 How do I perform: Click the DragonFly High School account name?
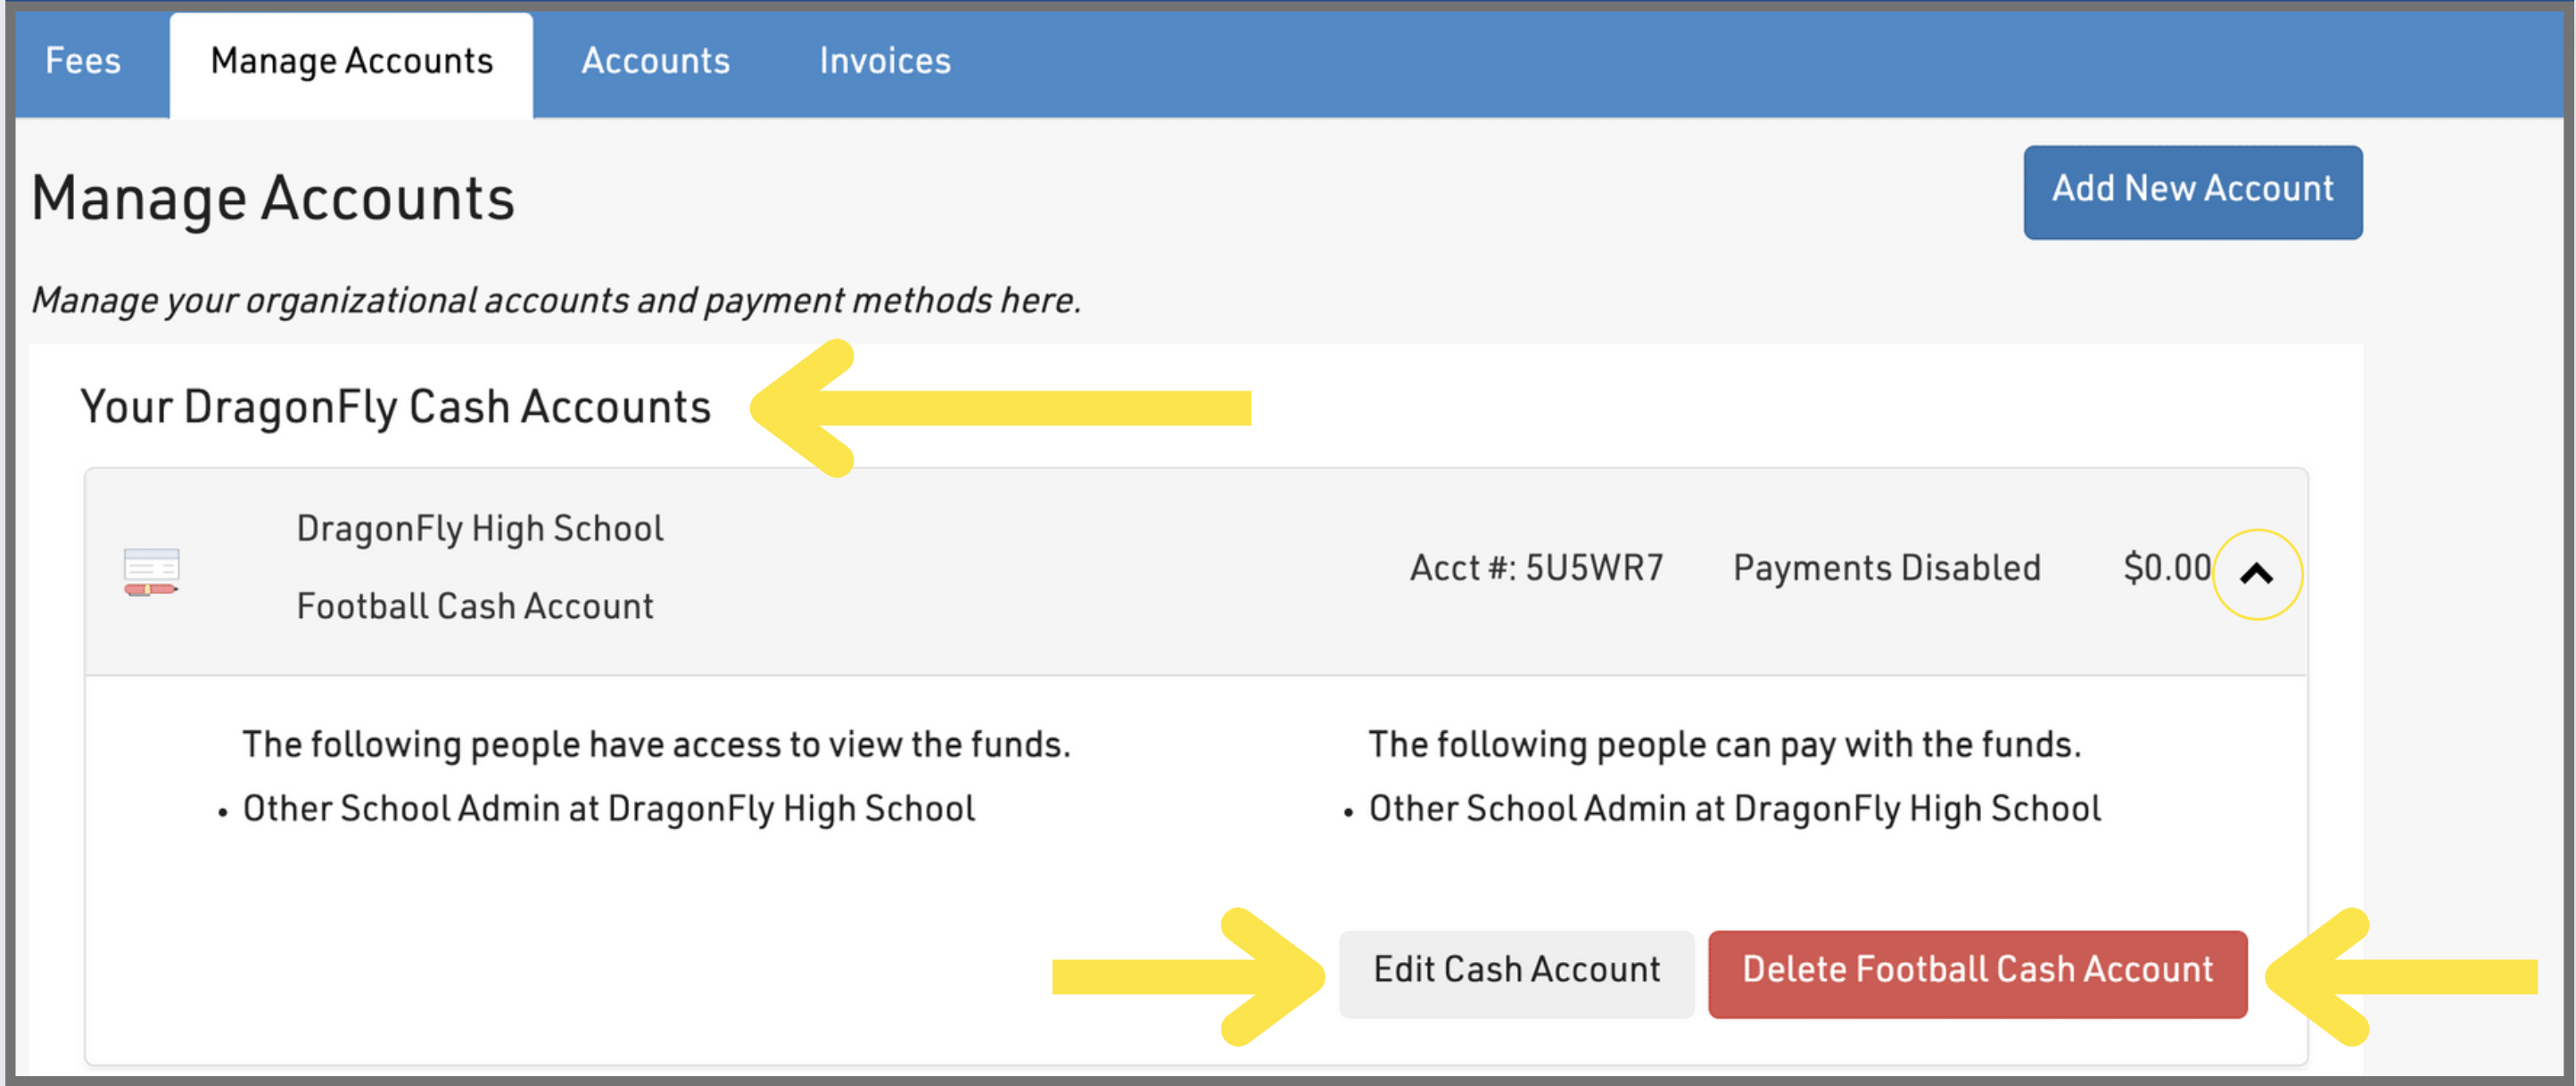(479, 528)
